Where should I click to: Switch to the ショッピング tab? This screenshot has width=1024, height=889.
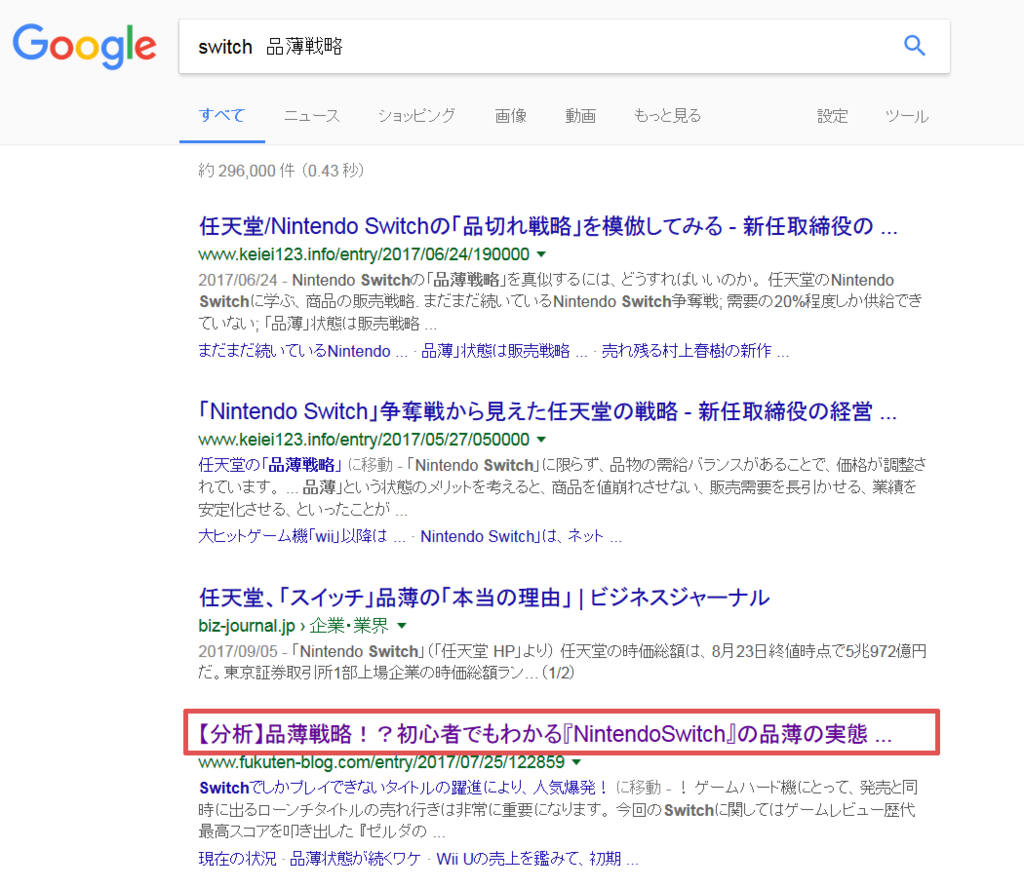416,116
